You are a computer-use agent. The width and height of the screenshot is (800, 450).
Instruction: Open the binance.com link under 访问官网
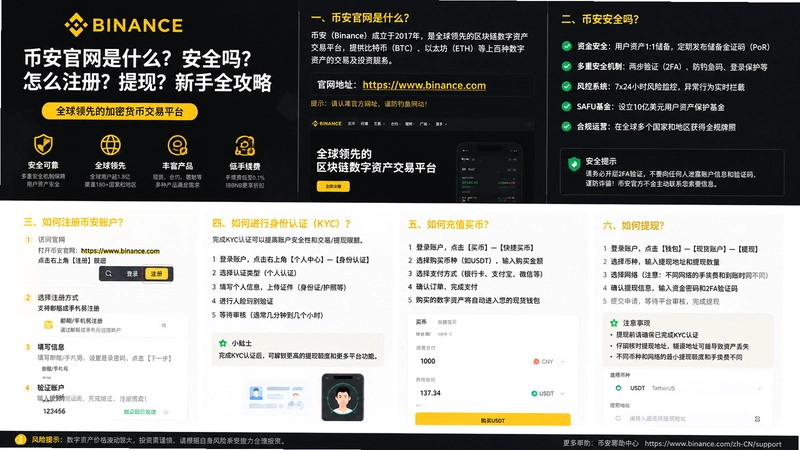(x=120, y=251)
